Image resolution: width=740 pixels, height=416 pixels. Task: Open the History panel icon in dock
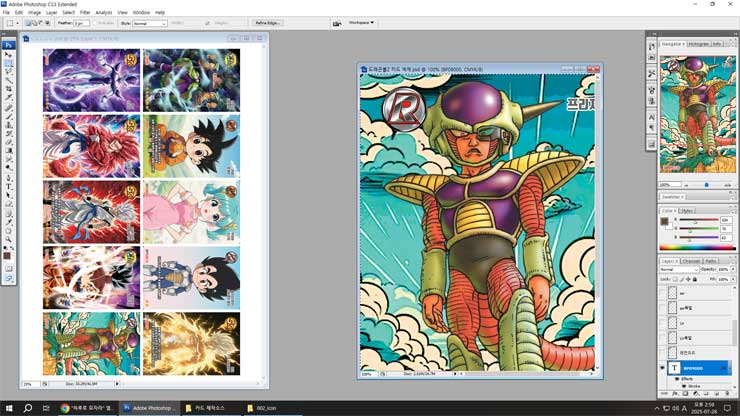coord(652,47)
